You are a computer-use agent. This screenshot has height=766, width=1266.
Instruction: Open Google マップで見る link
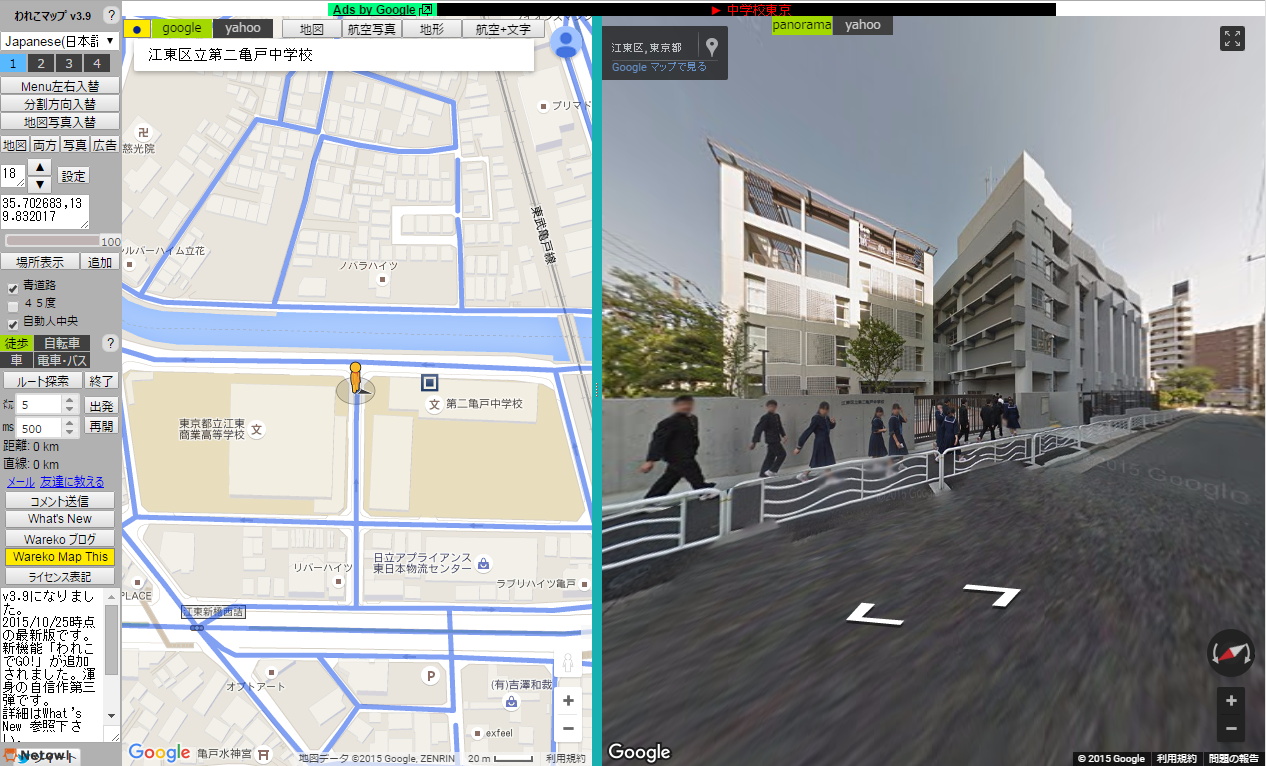[659, 67]
